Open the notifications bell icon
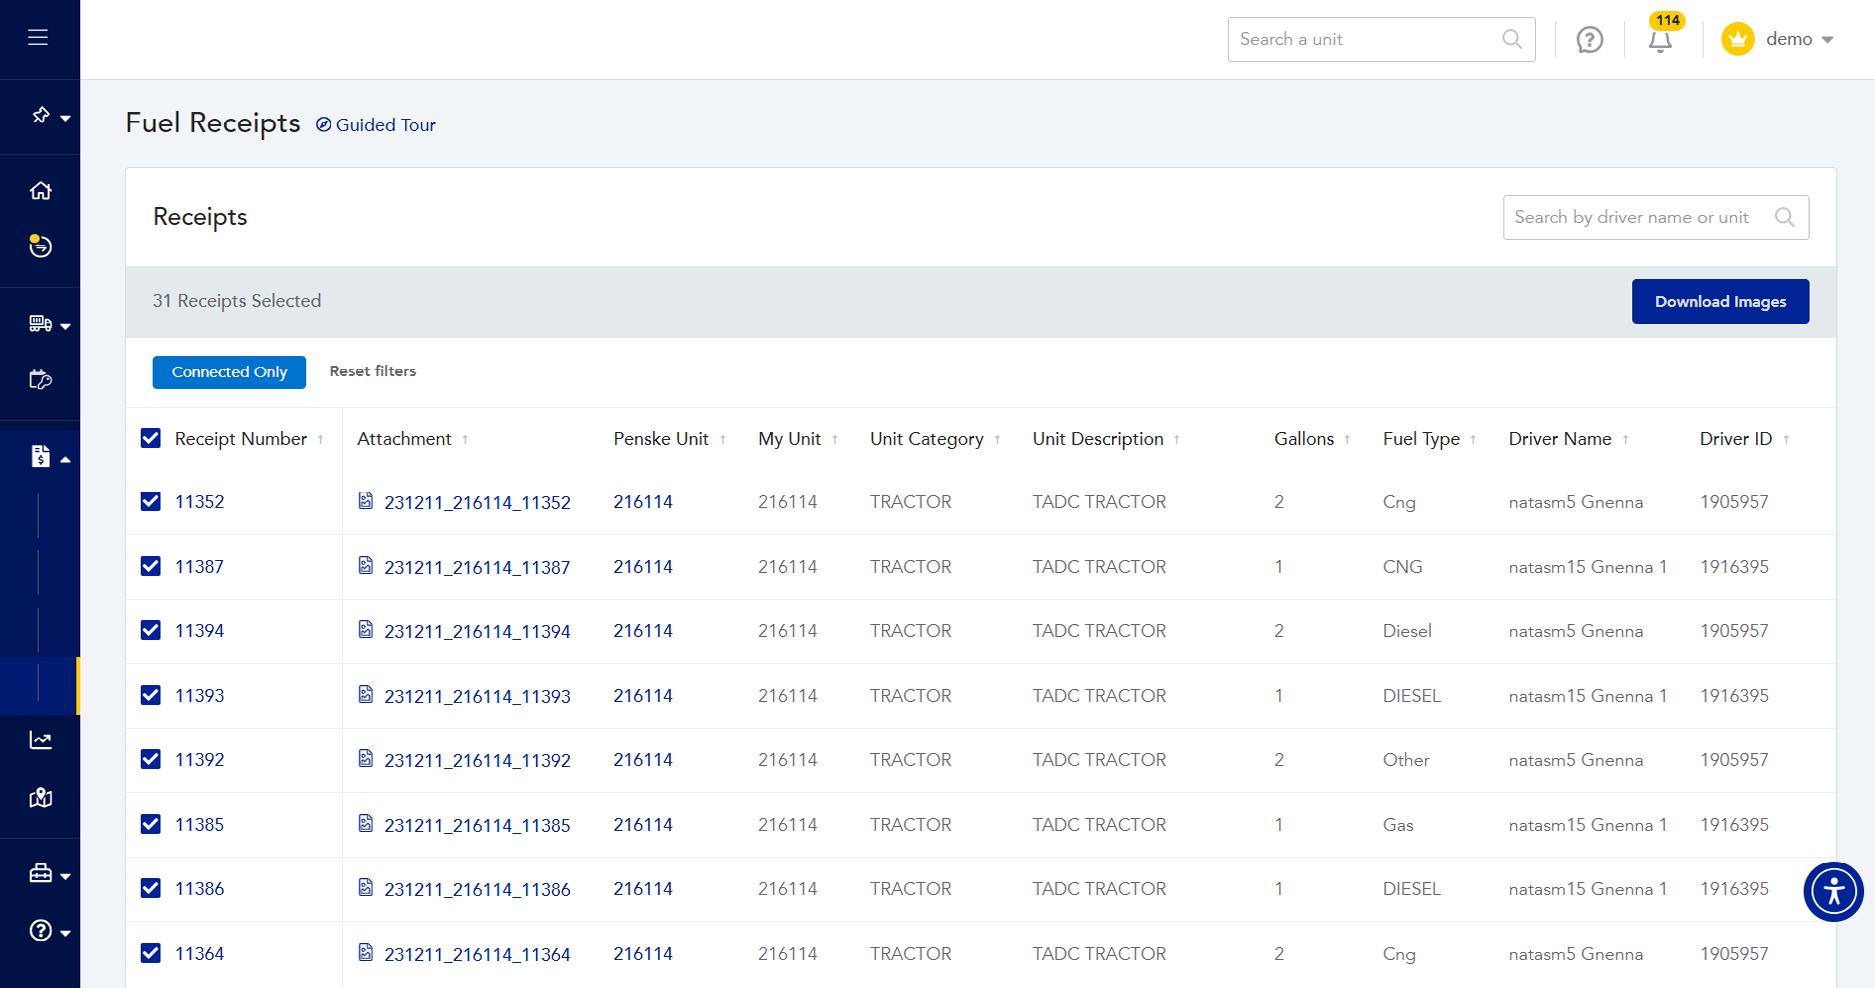The image size is (1875, 988). click(x=1660, y=41)
